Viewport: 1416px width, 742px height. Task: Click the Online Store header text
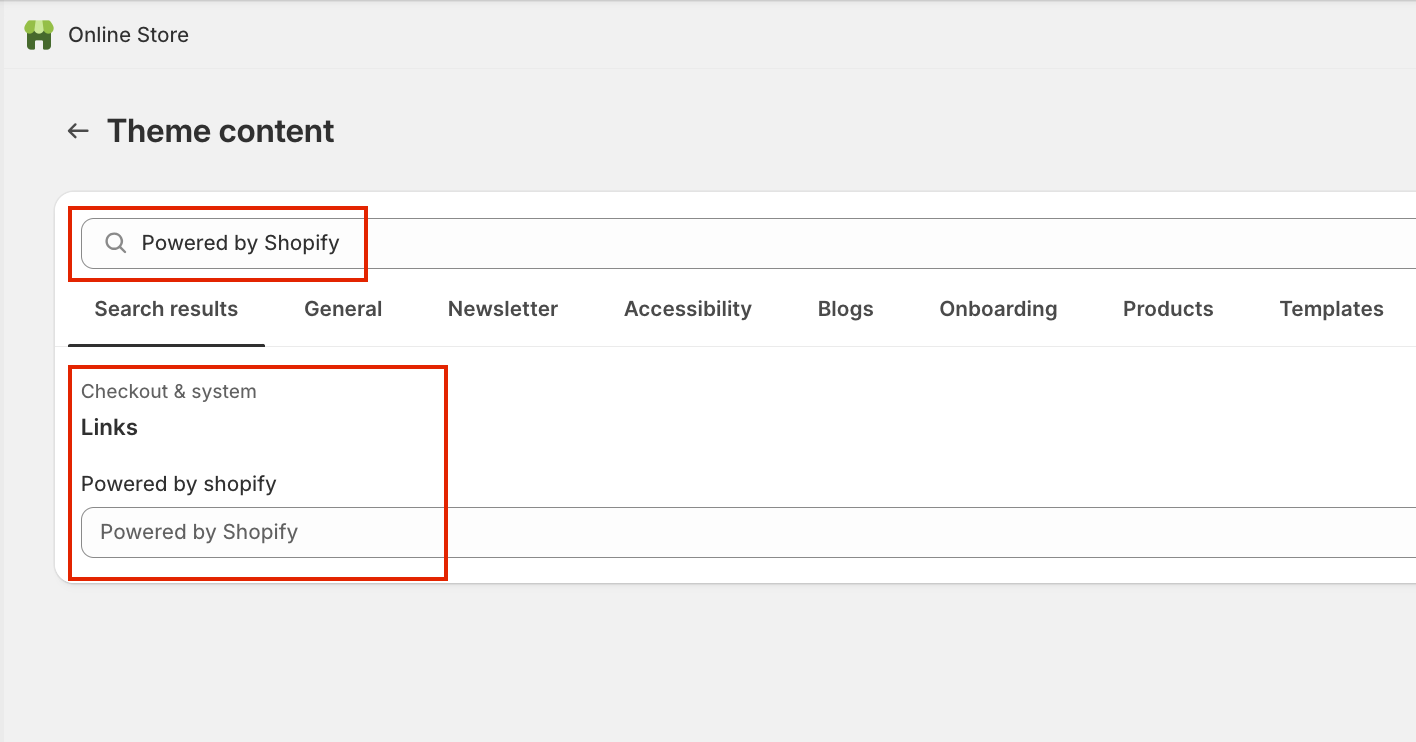click(x=128, y=35)
